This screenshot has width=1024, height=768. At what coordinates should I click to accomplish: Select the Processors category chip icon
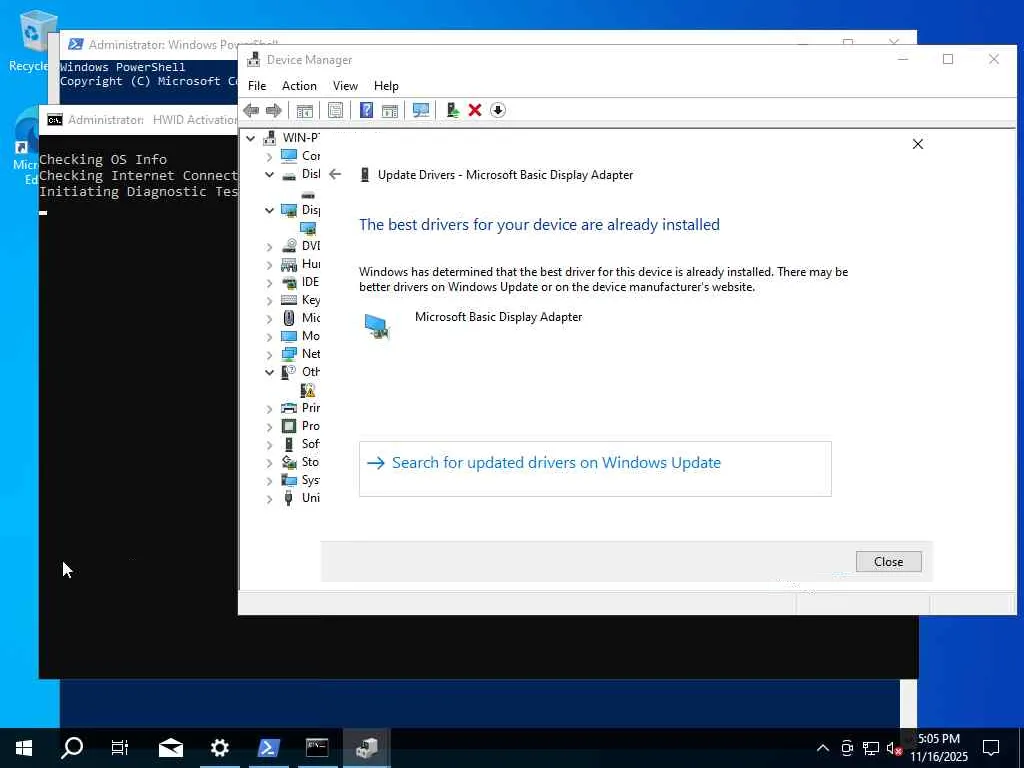click(289, 426)
